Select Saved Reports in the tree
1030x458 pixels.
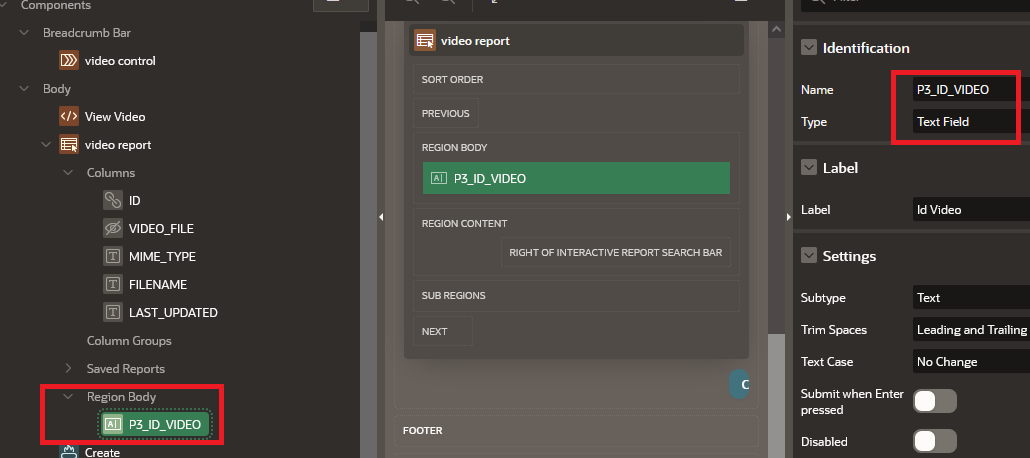coord(125,369)
